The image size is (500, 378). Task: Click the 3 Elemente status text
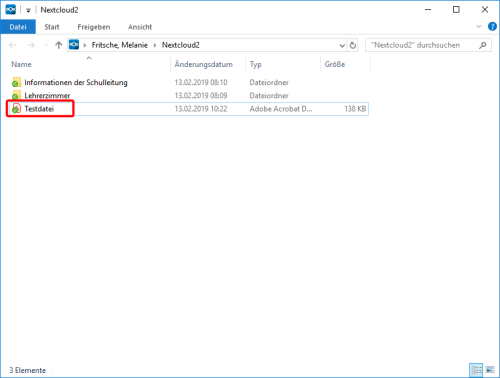[28, 370]
